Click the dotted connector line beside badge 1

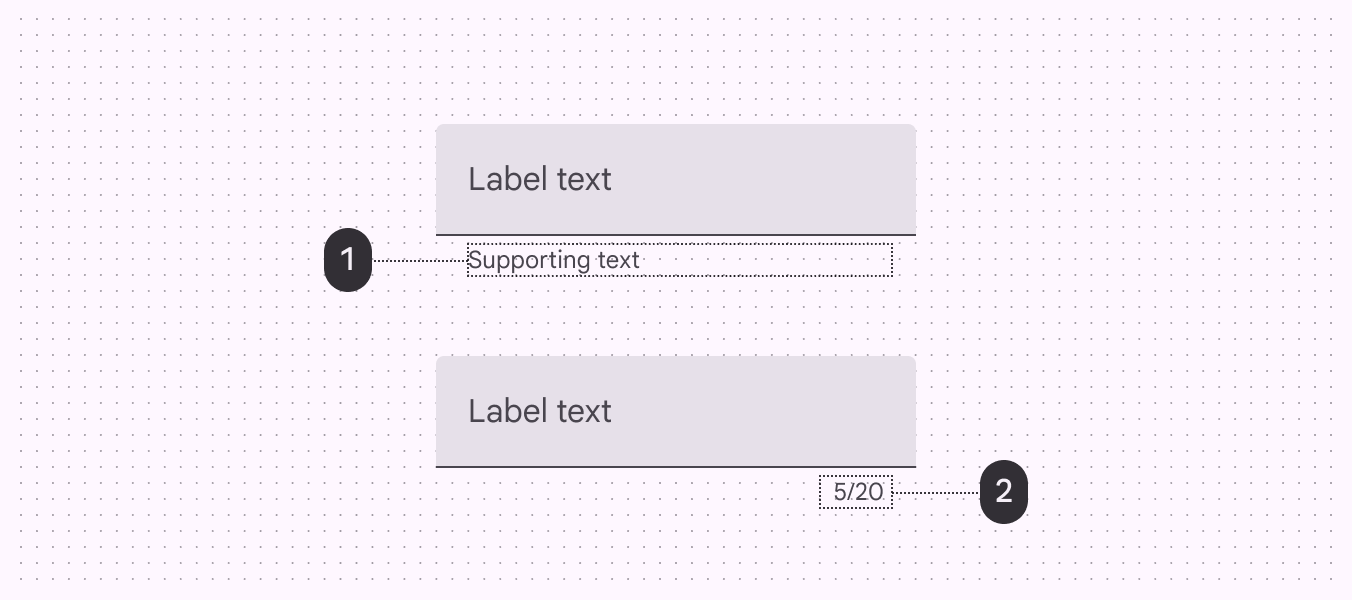420,261
